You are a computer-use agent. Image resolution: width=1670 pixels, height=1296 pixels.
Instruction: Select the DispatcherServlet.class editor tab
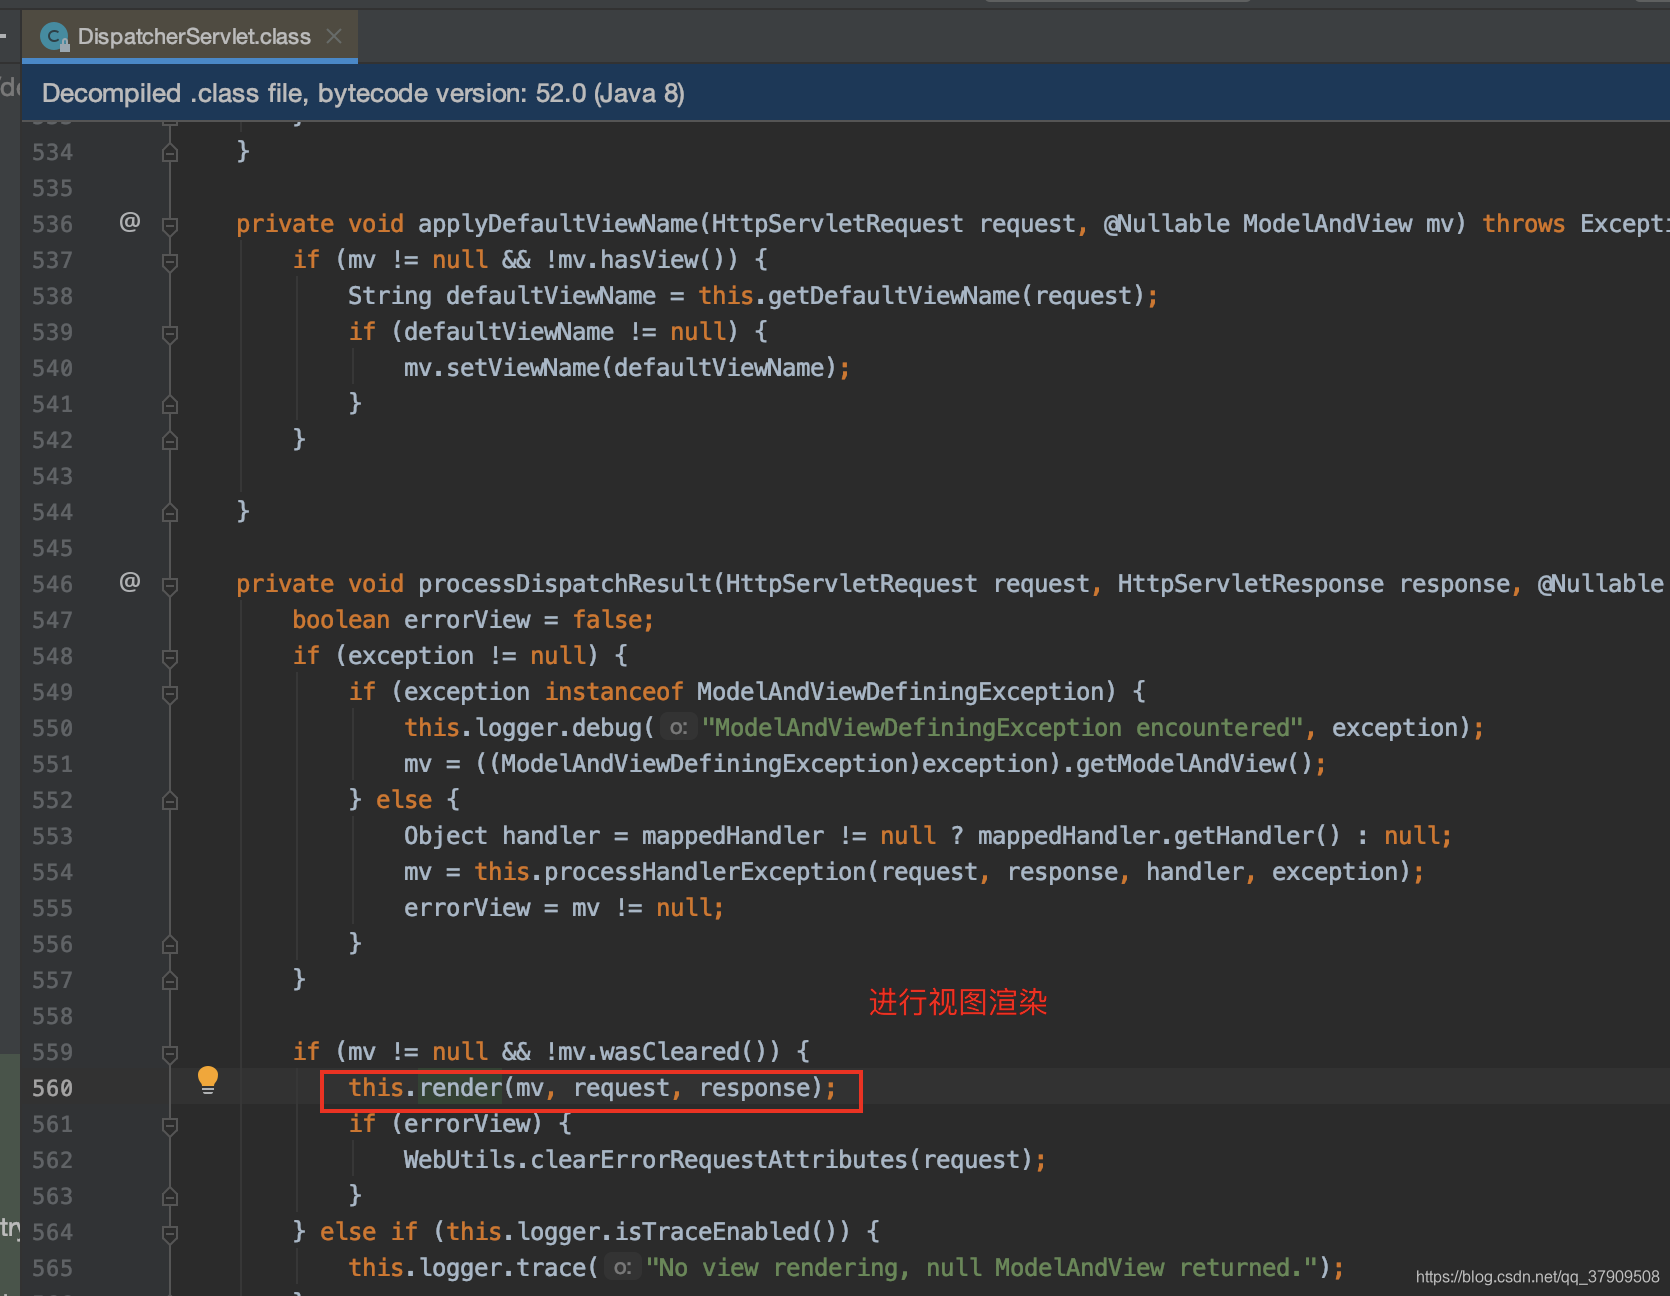tap(190, 37)
